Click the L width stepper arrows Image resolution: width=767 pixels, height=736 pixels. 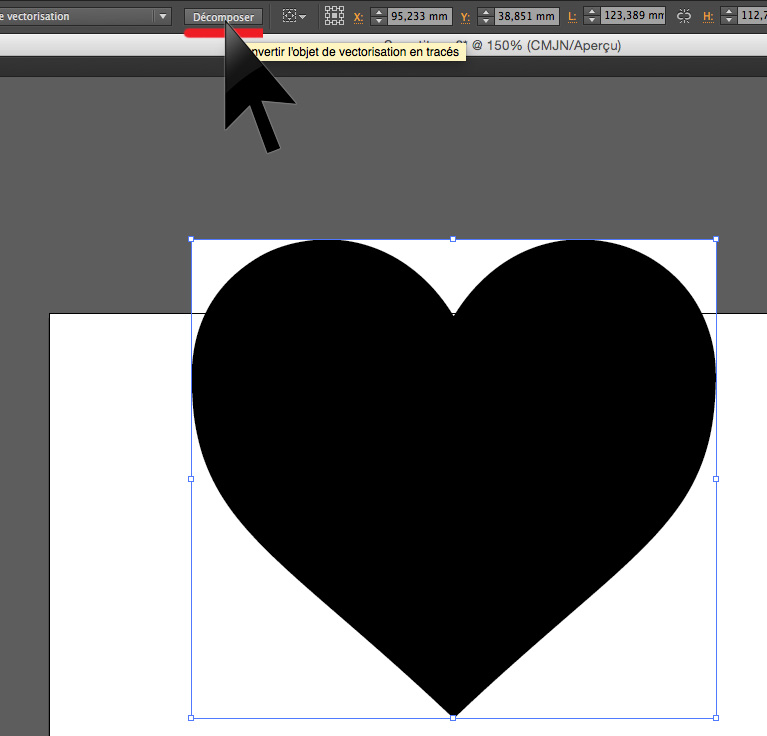592,17
